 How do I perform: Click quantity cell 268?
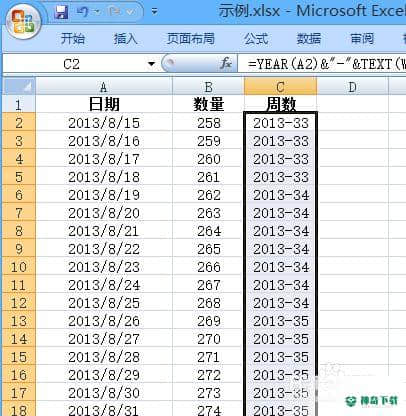pyautogui.click(x=208, y=303)
